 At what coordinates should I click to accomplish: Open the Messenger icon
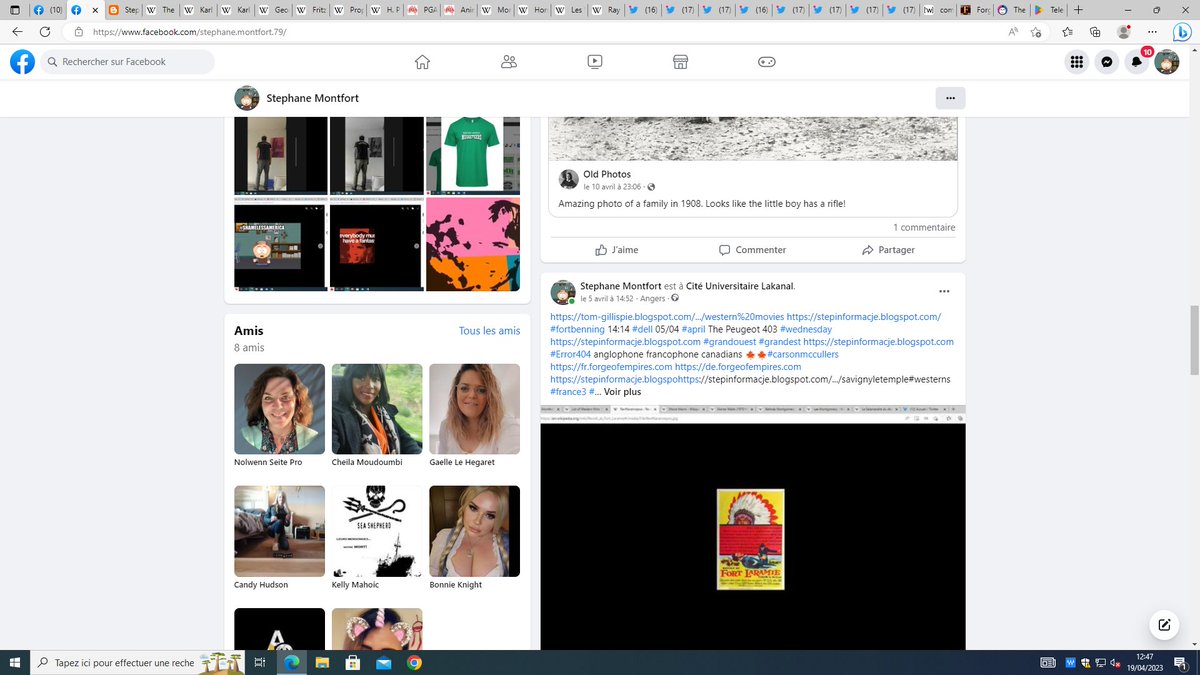pos(1107,62)
